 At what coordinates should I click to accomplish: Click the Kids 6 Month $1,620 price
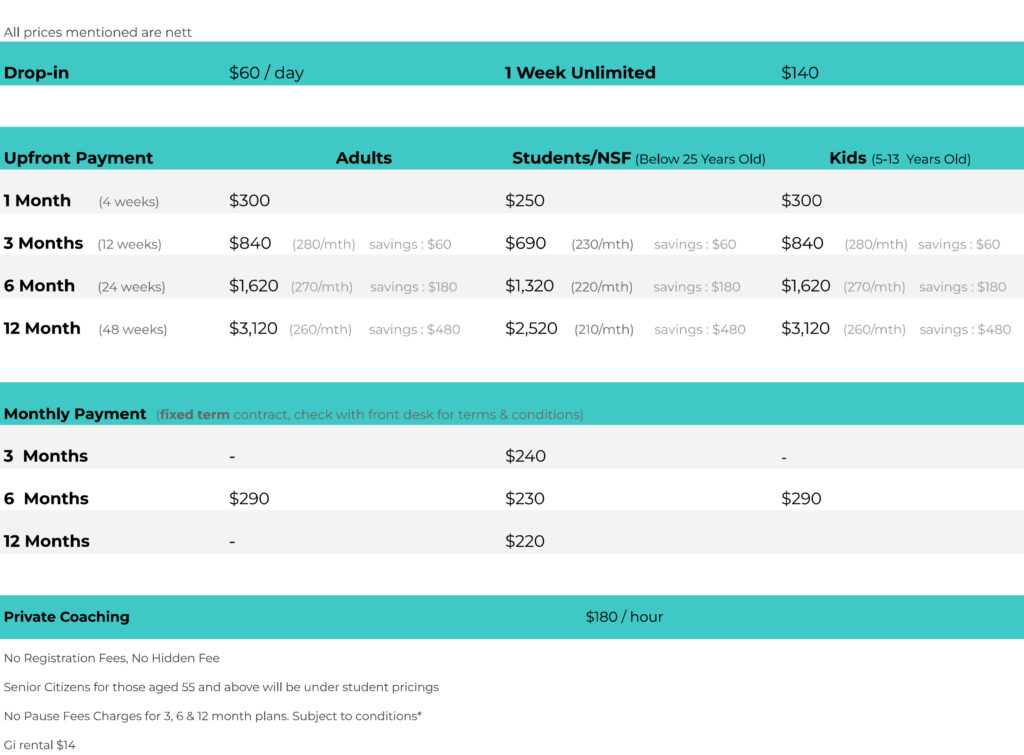point(805,286)
